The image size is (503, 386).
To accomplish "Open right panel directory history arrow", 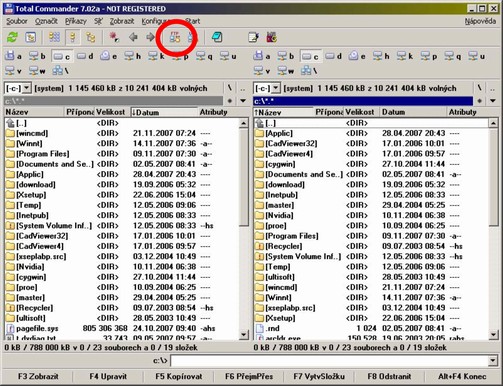I will tap(493, 101).
